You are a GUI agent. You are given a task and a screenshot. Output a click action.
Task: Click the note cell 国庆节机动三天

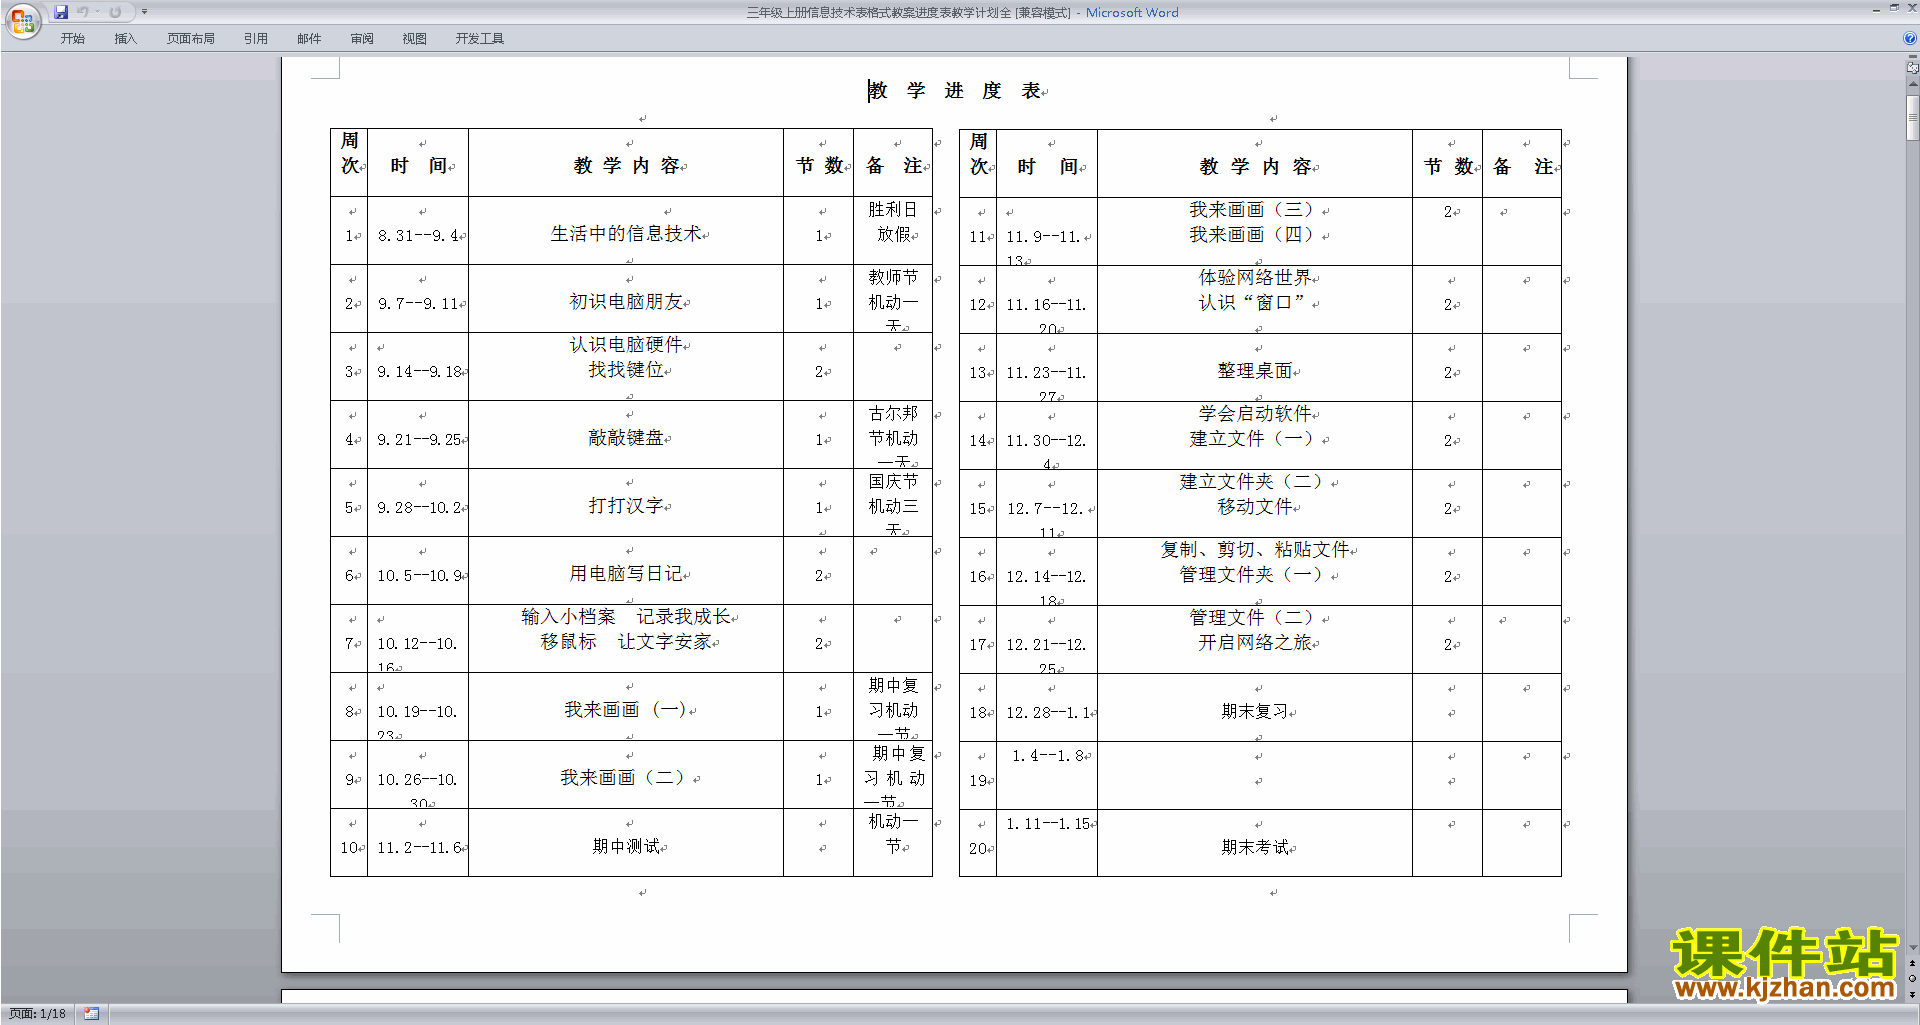click(x=893, y=505)
